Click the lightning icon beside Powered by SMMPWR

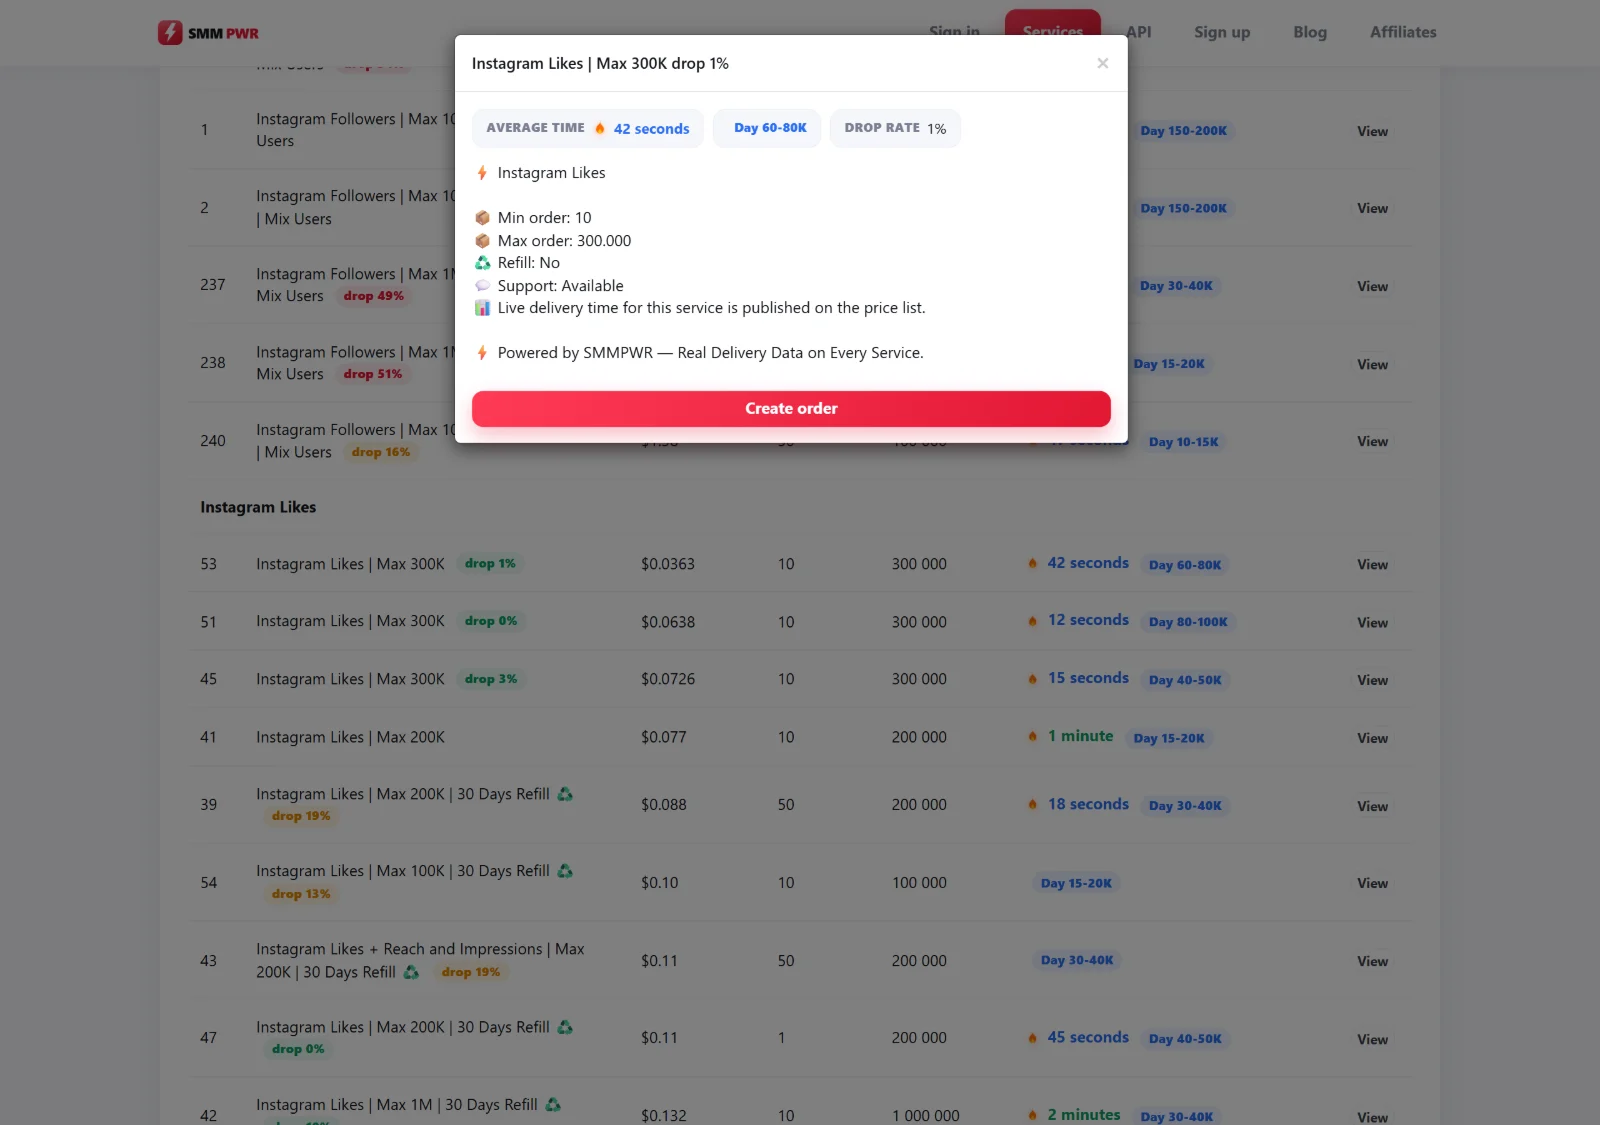pyautogui.click(x=482, y=353)
